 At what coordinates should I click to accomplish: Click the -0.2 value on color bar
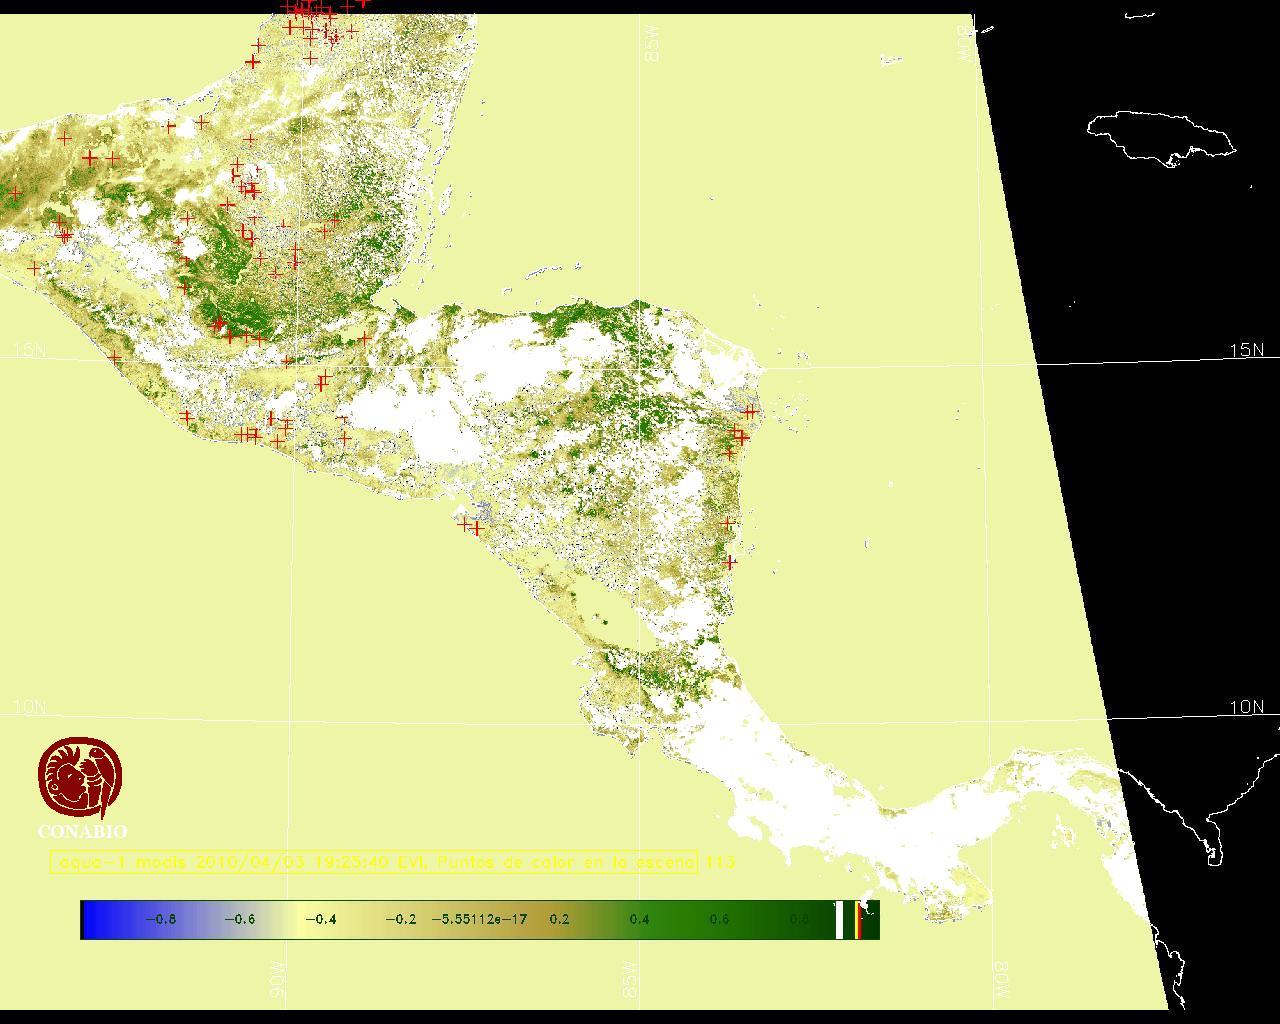[x=400, y=920]
